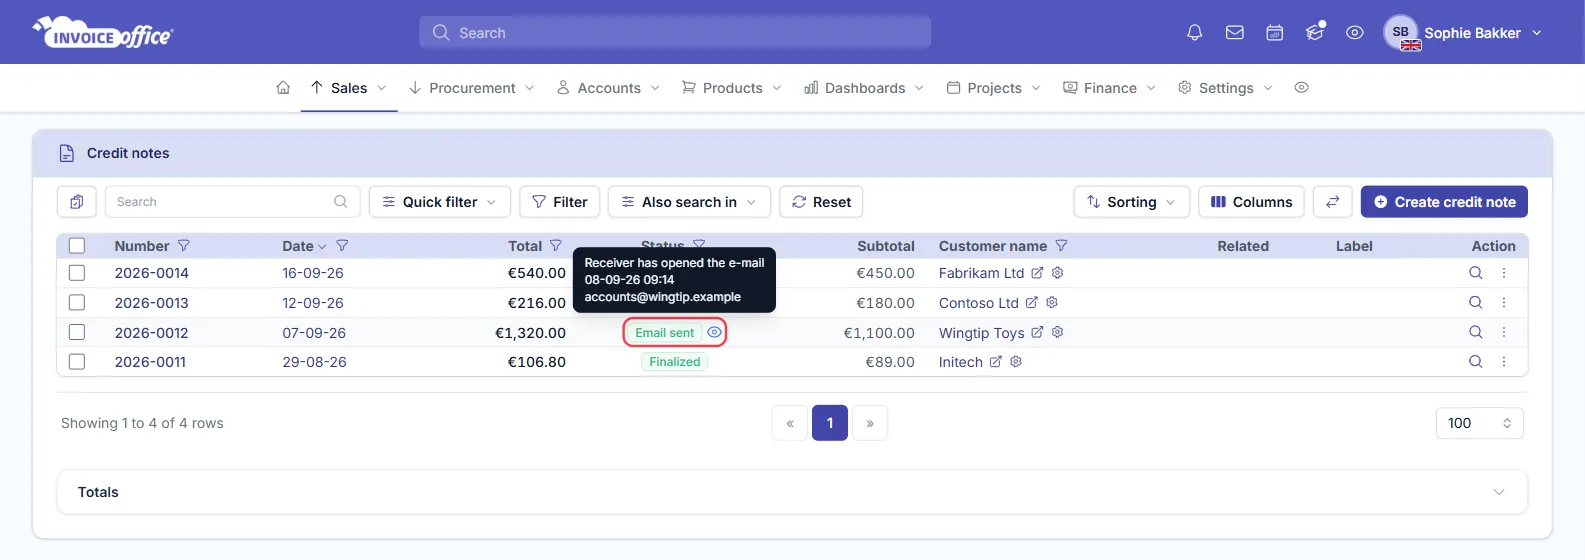Go to page 1 in pagination
This screenshot has height=560, width=1585.
(830, 423)
